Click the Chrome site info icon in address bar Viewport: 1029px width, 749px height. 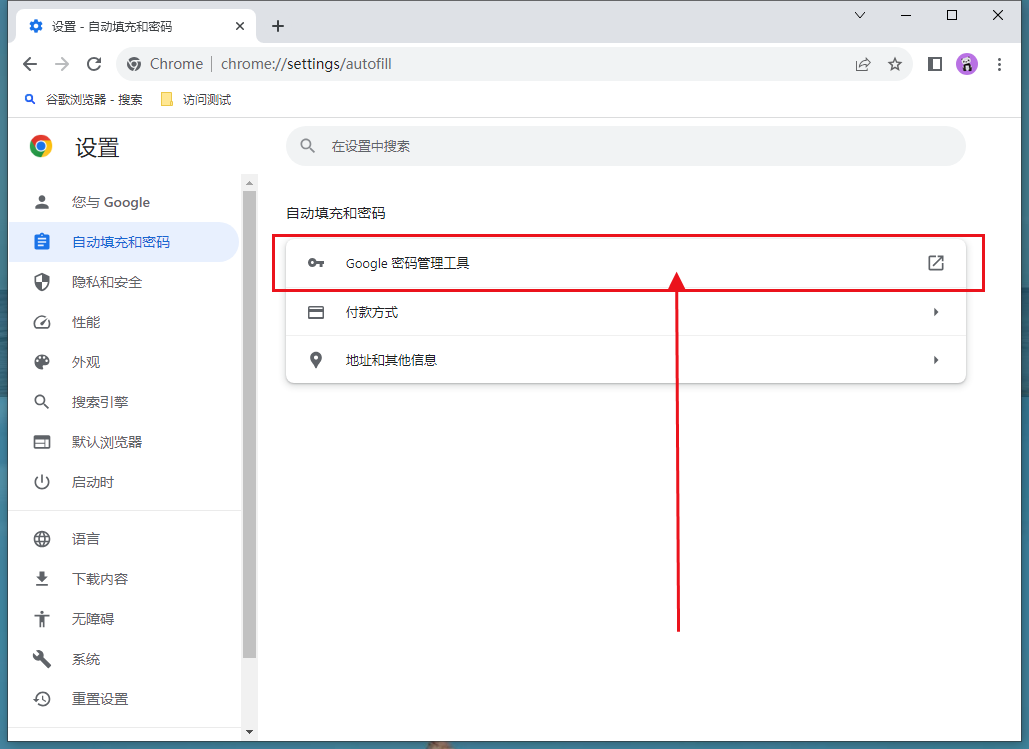pos(134,64)
